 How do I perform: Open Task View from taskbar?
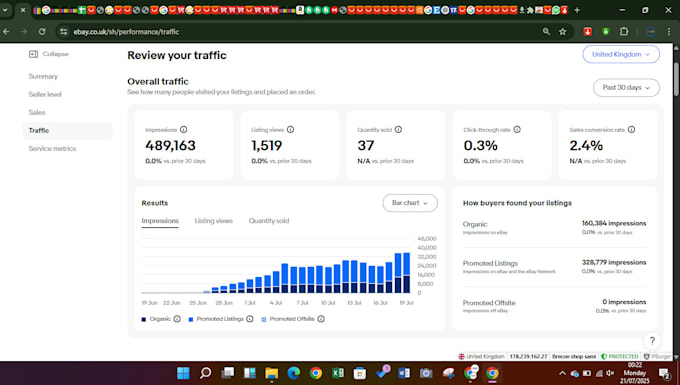point(228,373)
